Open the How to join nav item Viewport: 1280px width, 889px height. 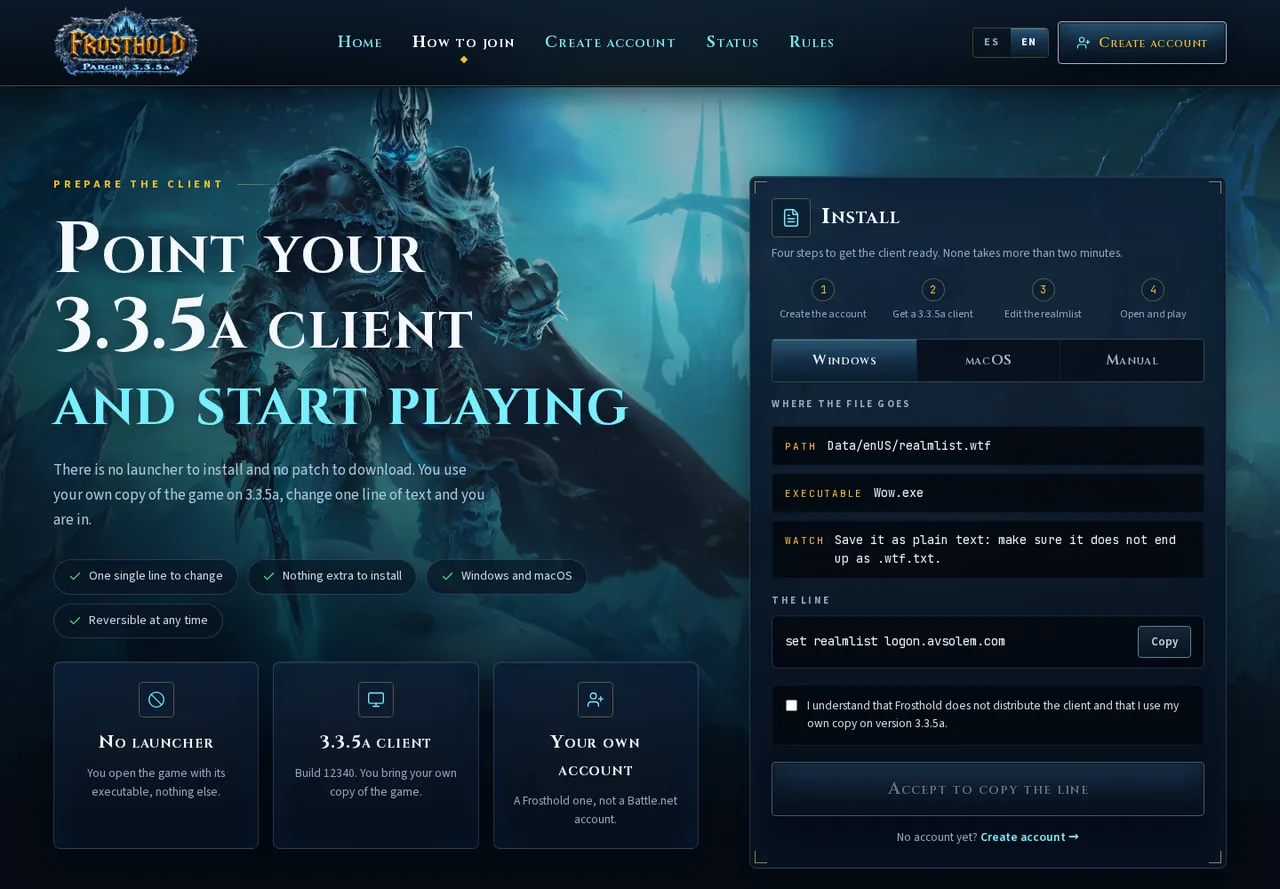(463, 42)
